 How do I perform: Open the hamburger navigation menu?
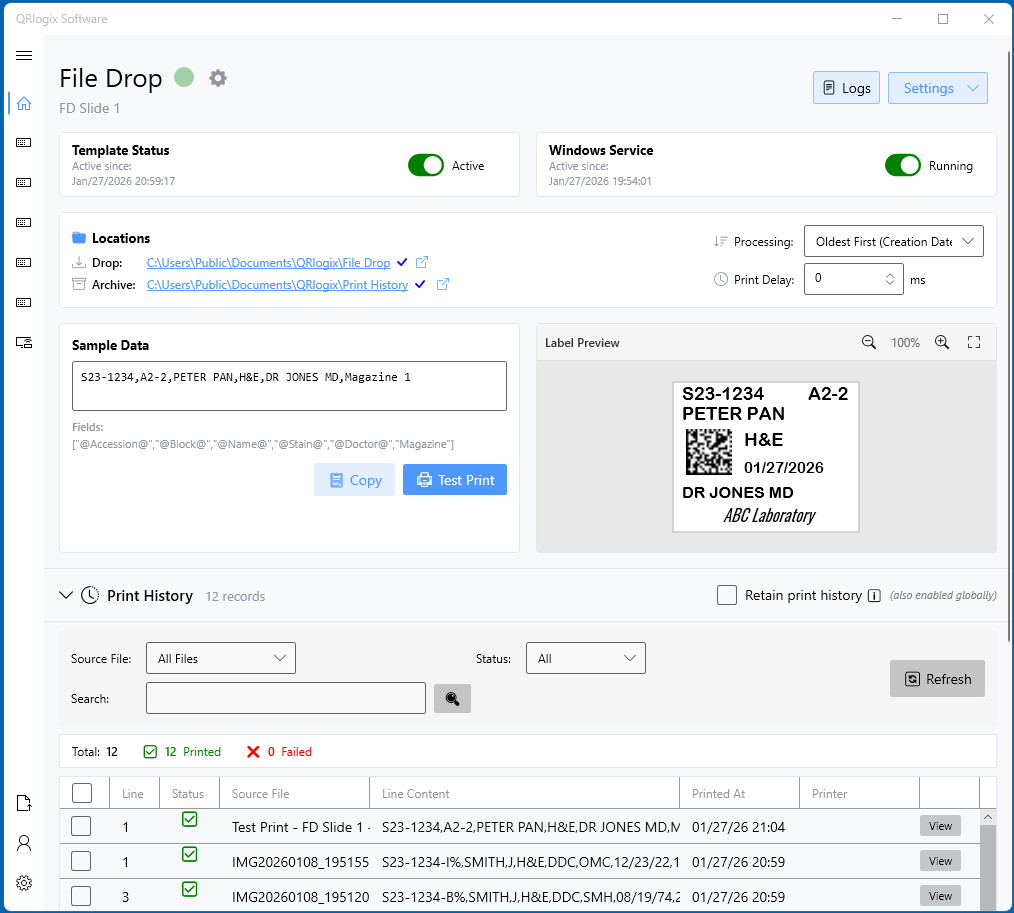click(24, 55)
